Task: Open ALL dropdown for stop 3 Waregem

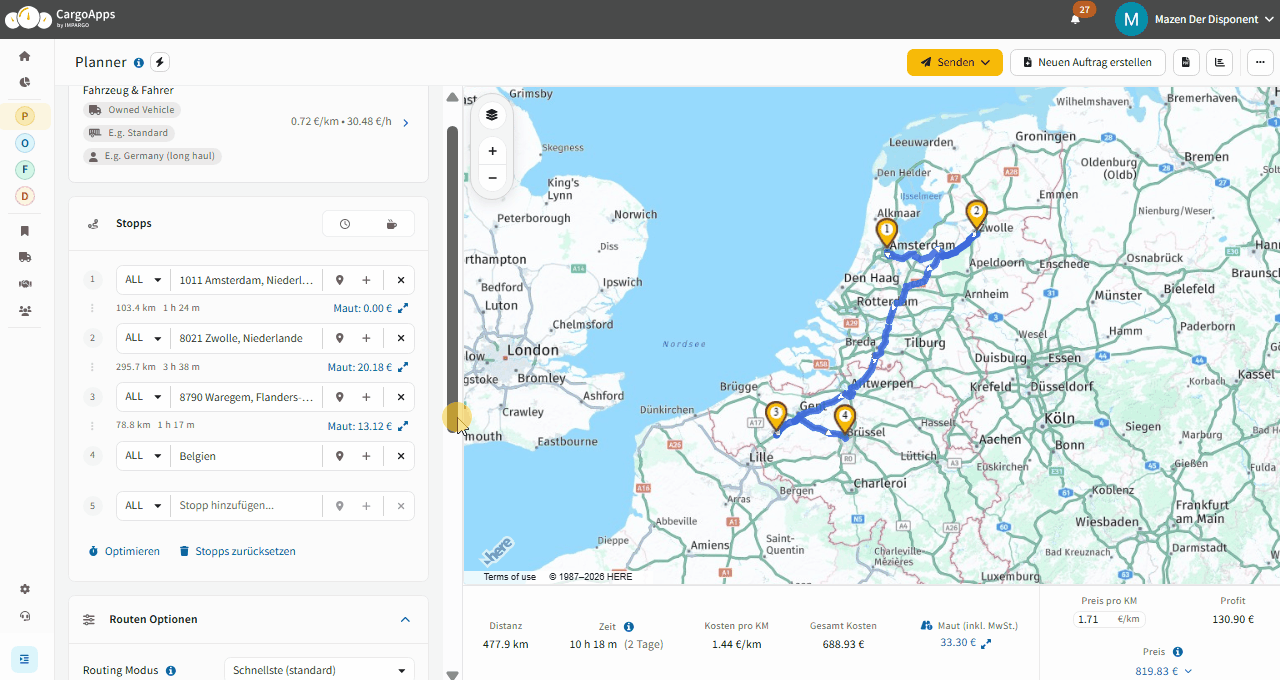Action: click(144, 397)
